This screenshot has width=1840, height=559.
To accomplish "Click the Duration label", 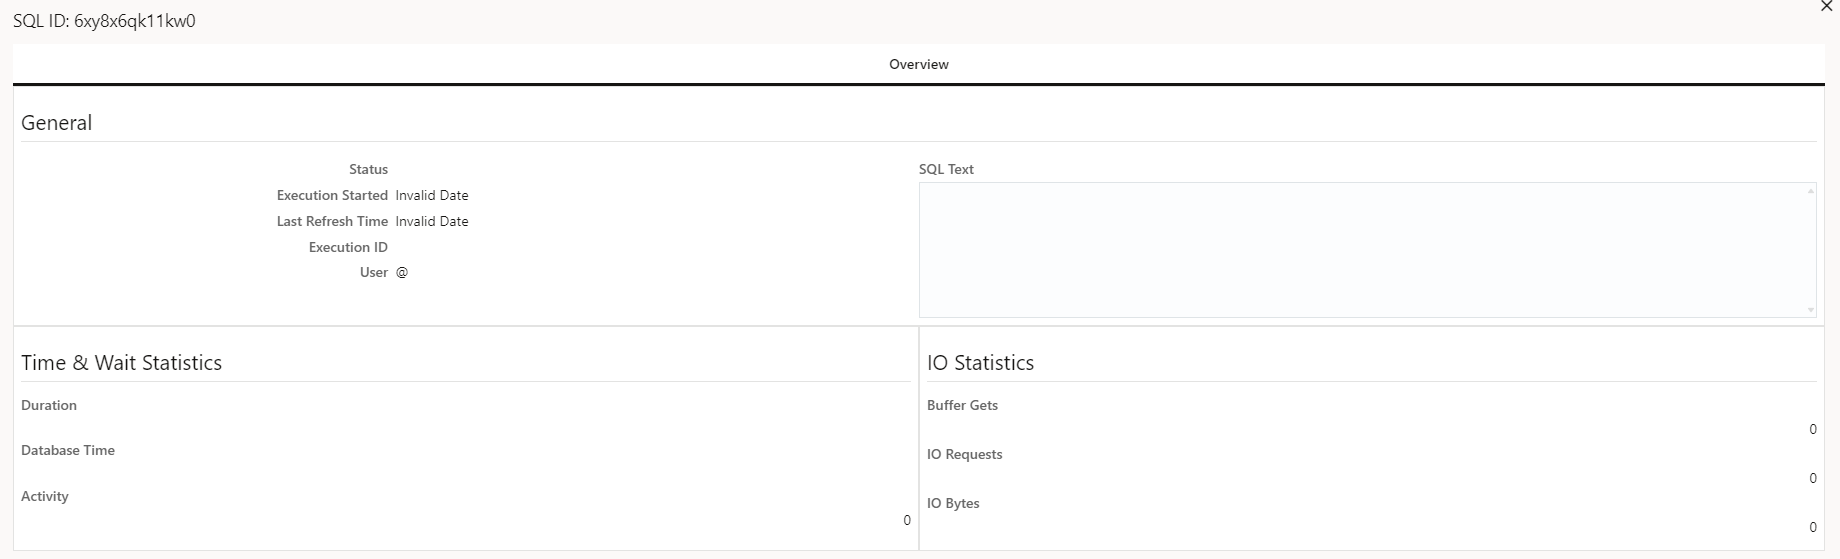I will (49, 405).
